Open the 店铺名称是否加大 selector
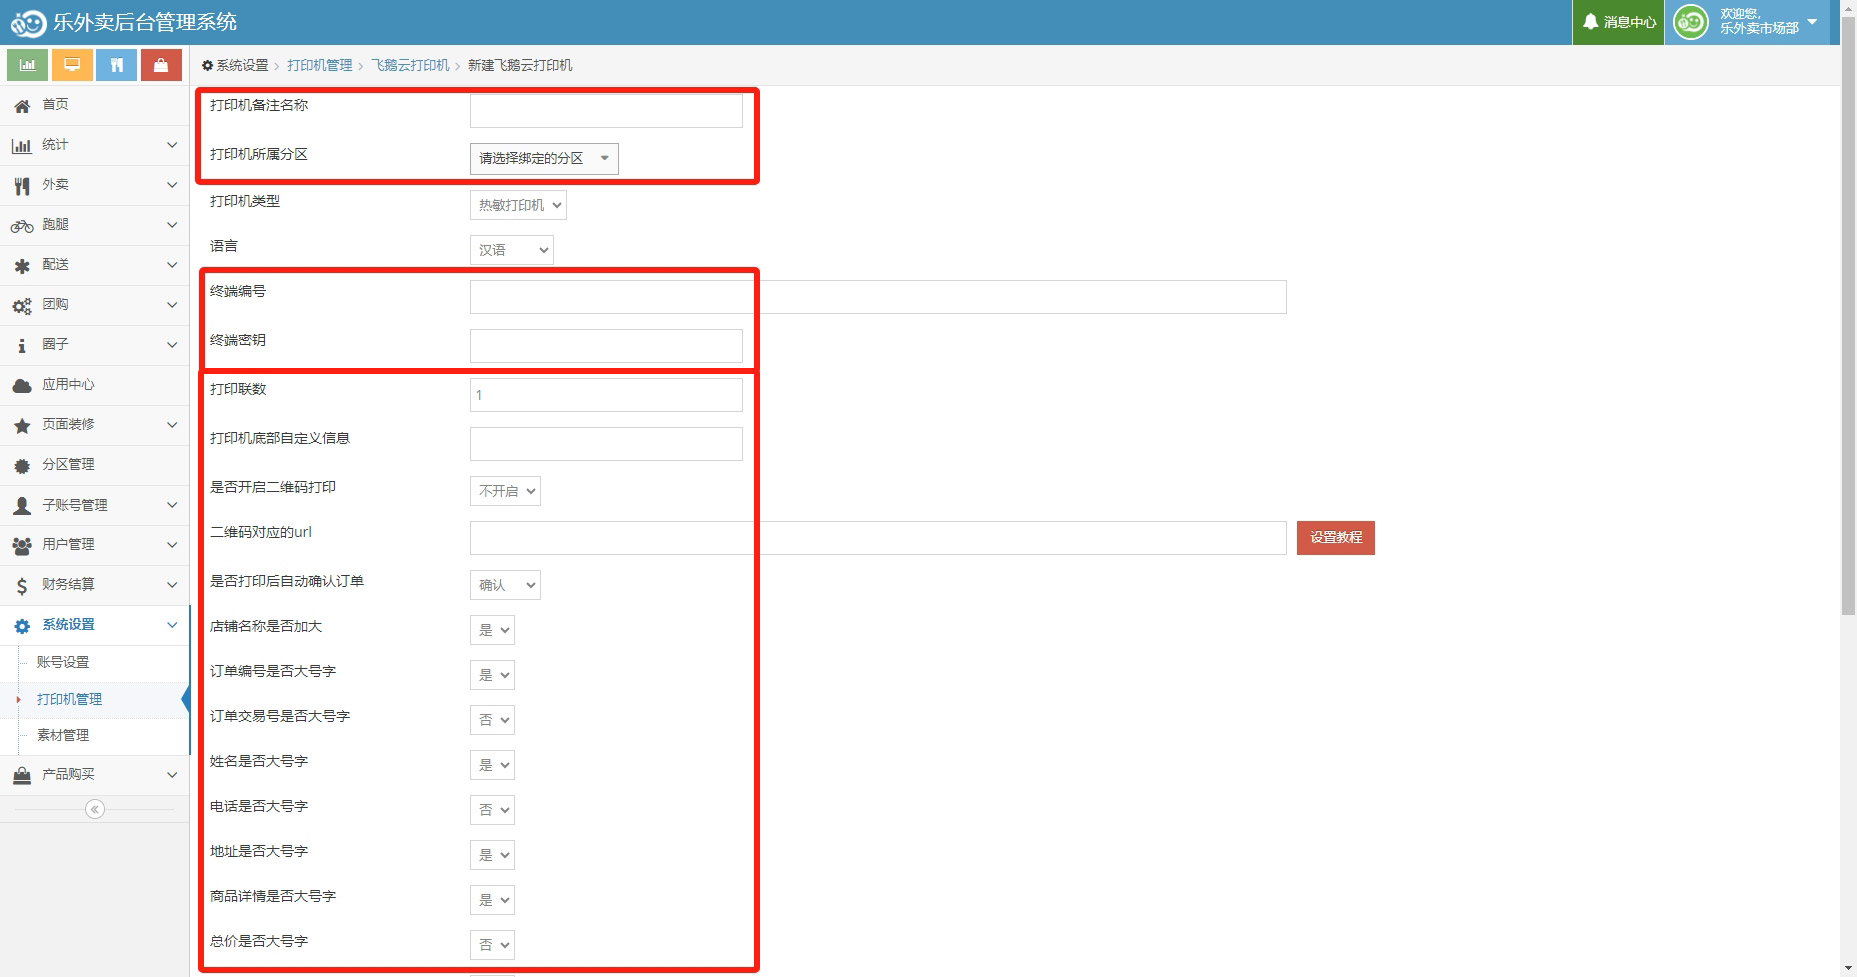Image resolution: width=1857 pixels, height=977 pixels. tap(492, 630)
